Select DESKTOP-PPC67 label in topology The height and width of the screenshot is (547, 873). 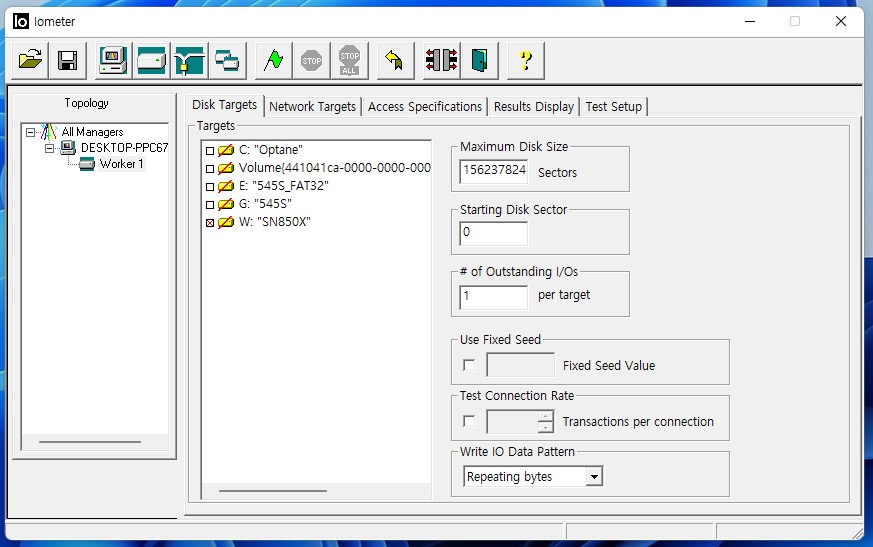point(124,148)
